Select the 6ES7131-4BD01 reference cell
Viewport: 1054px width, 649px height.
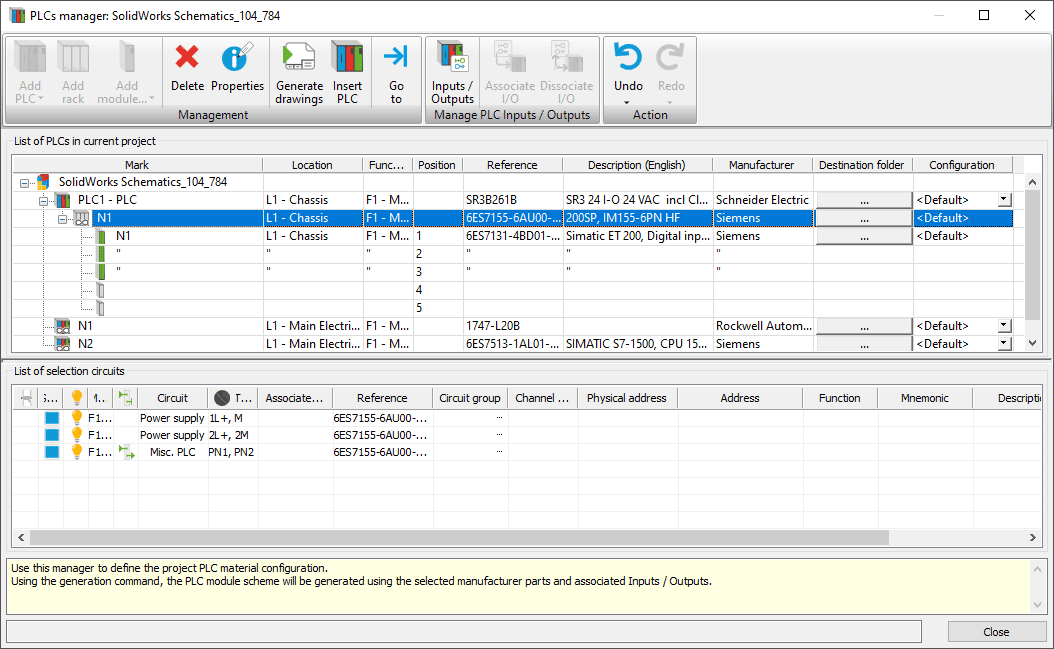(x=513, y=236)
